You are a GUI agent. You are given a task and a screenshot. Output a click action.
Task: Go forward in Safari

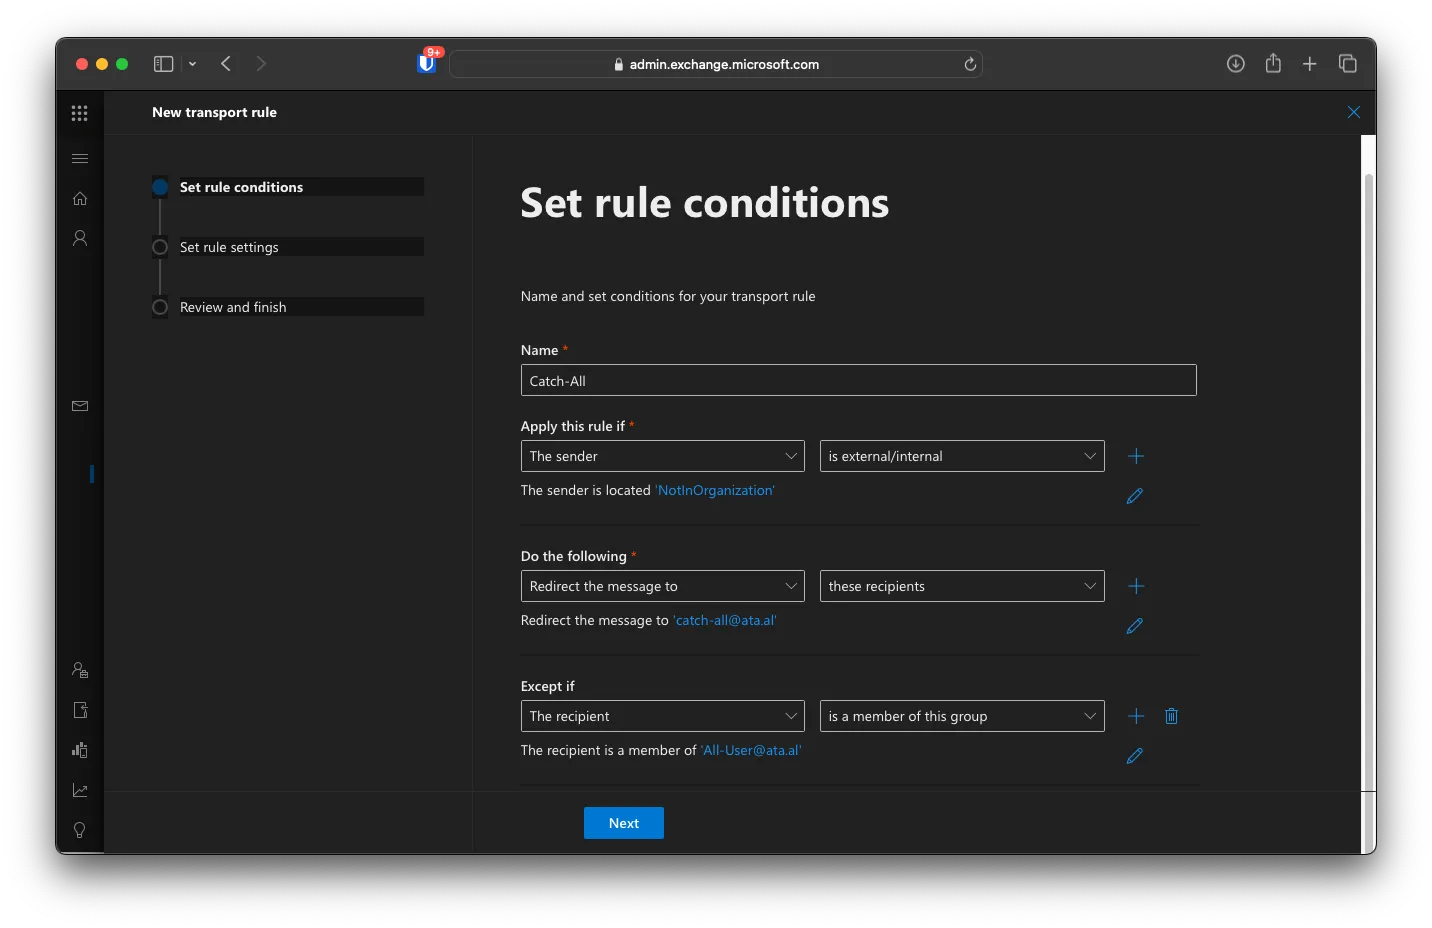coord(262,64)
